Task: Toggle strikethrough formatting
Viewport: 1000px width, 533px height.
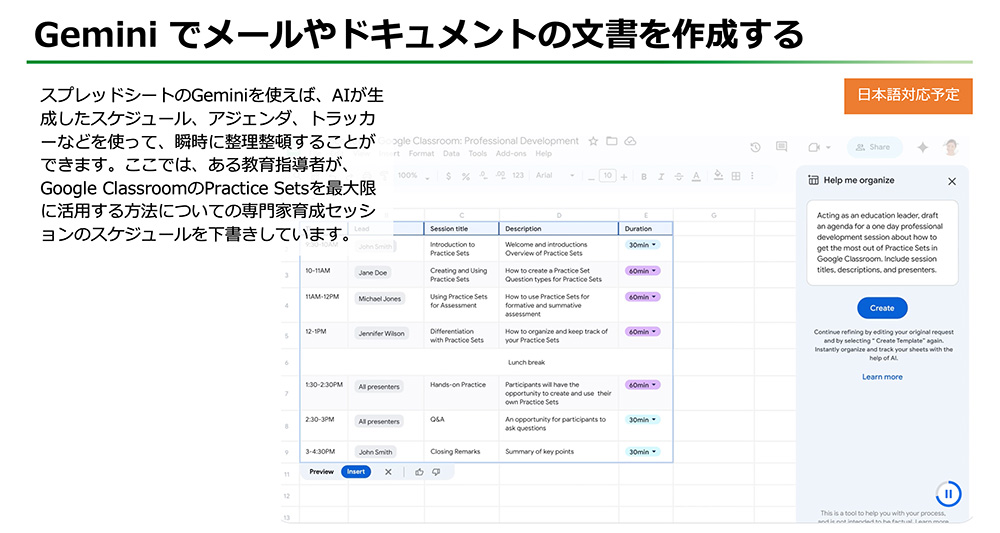Action: pos(679,177)
